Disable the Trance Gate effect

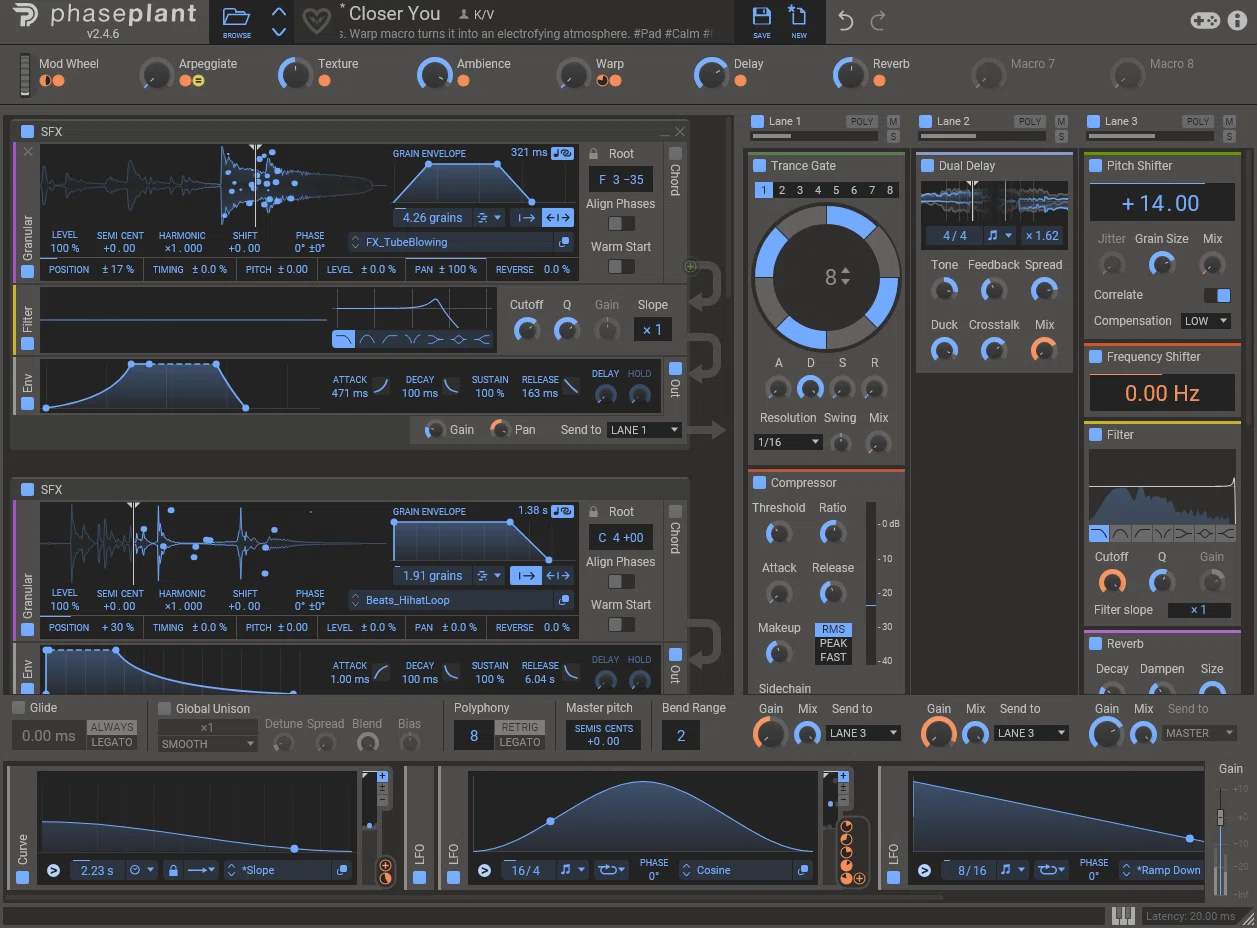click(x=760, y=166)
